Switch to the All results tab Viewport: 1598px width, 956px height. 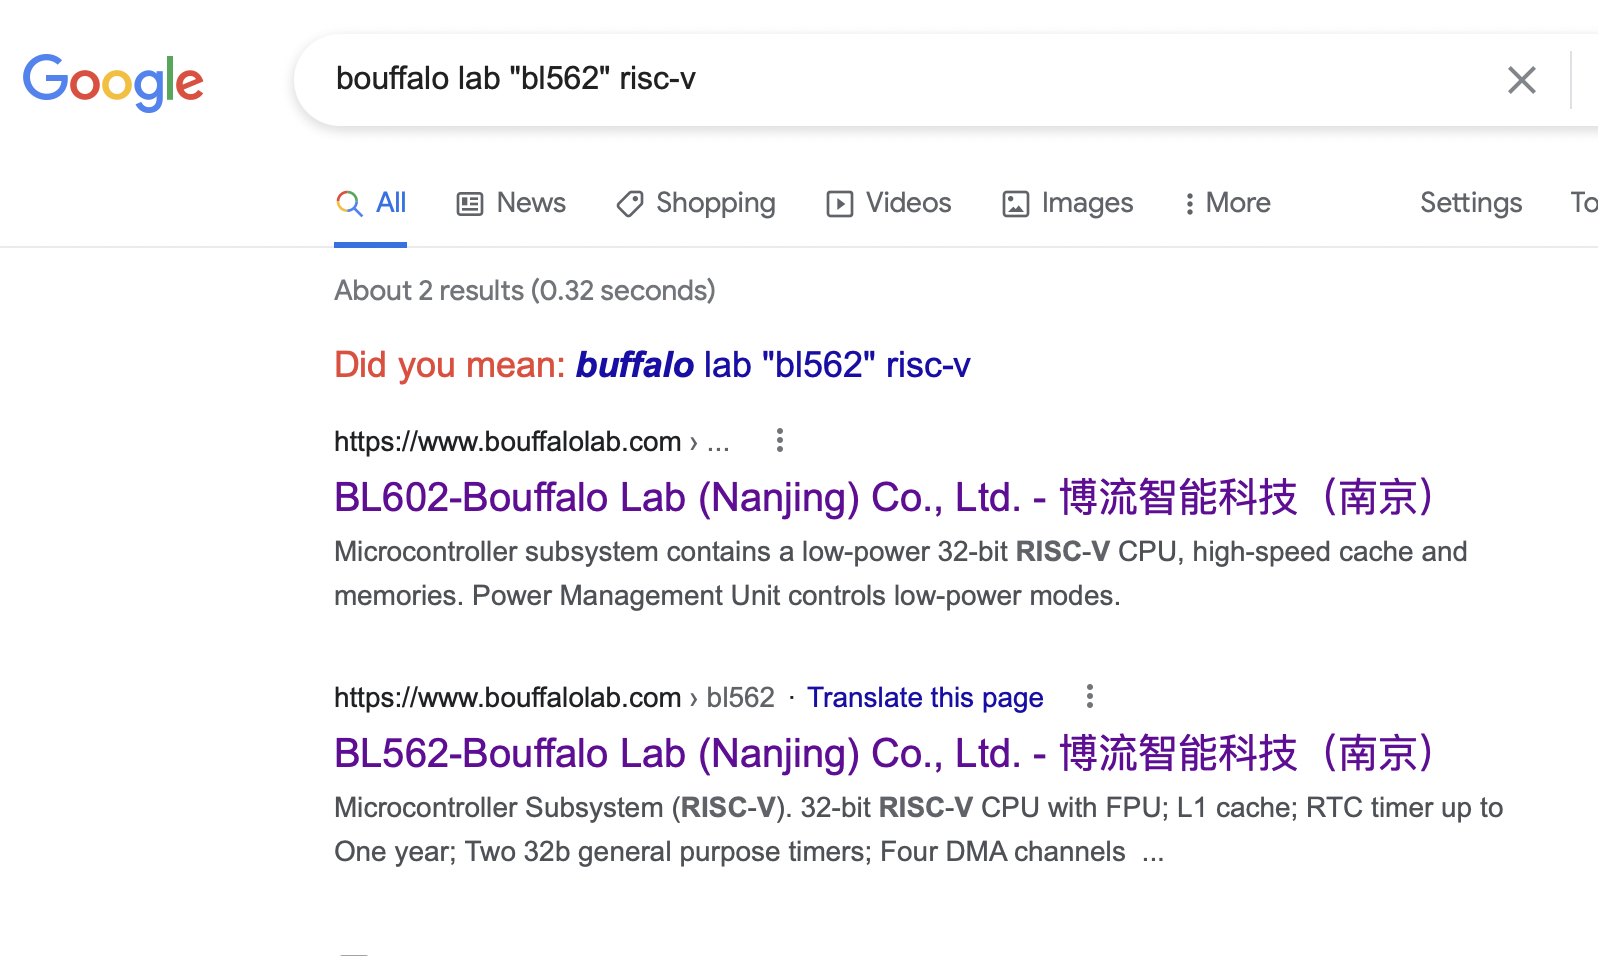(x=390, y=202)
